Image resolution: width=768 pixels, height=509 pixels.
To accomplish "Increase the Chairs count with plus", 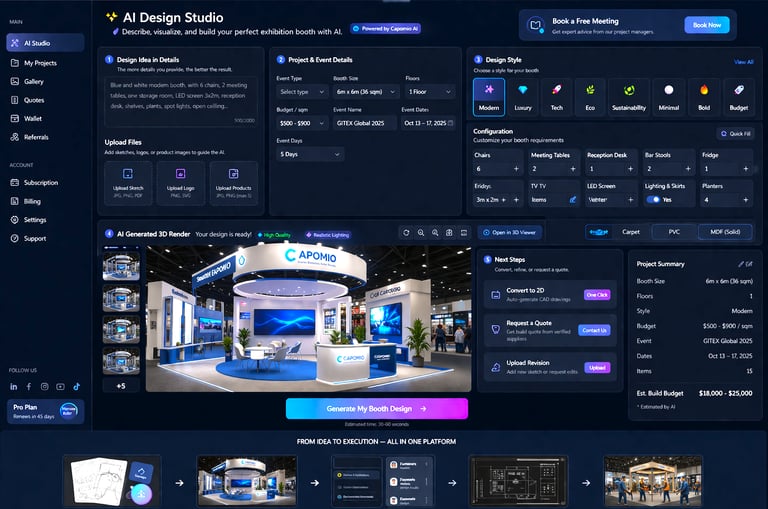I will [x=516, y=169].
